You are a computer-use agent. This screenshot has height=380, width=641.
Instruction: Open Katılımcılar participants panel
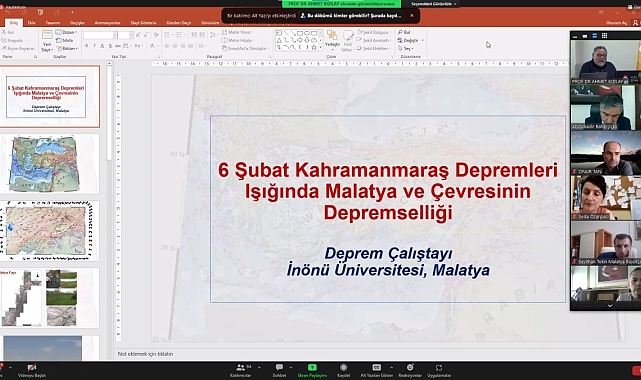(x=241, y=370)
